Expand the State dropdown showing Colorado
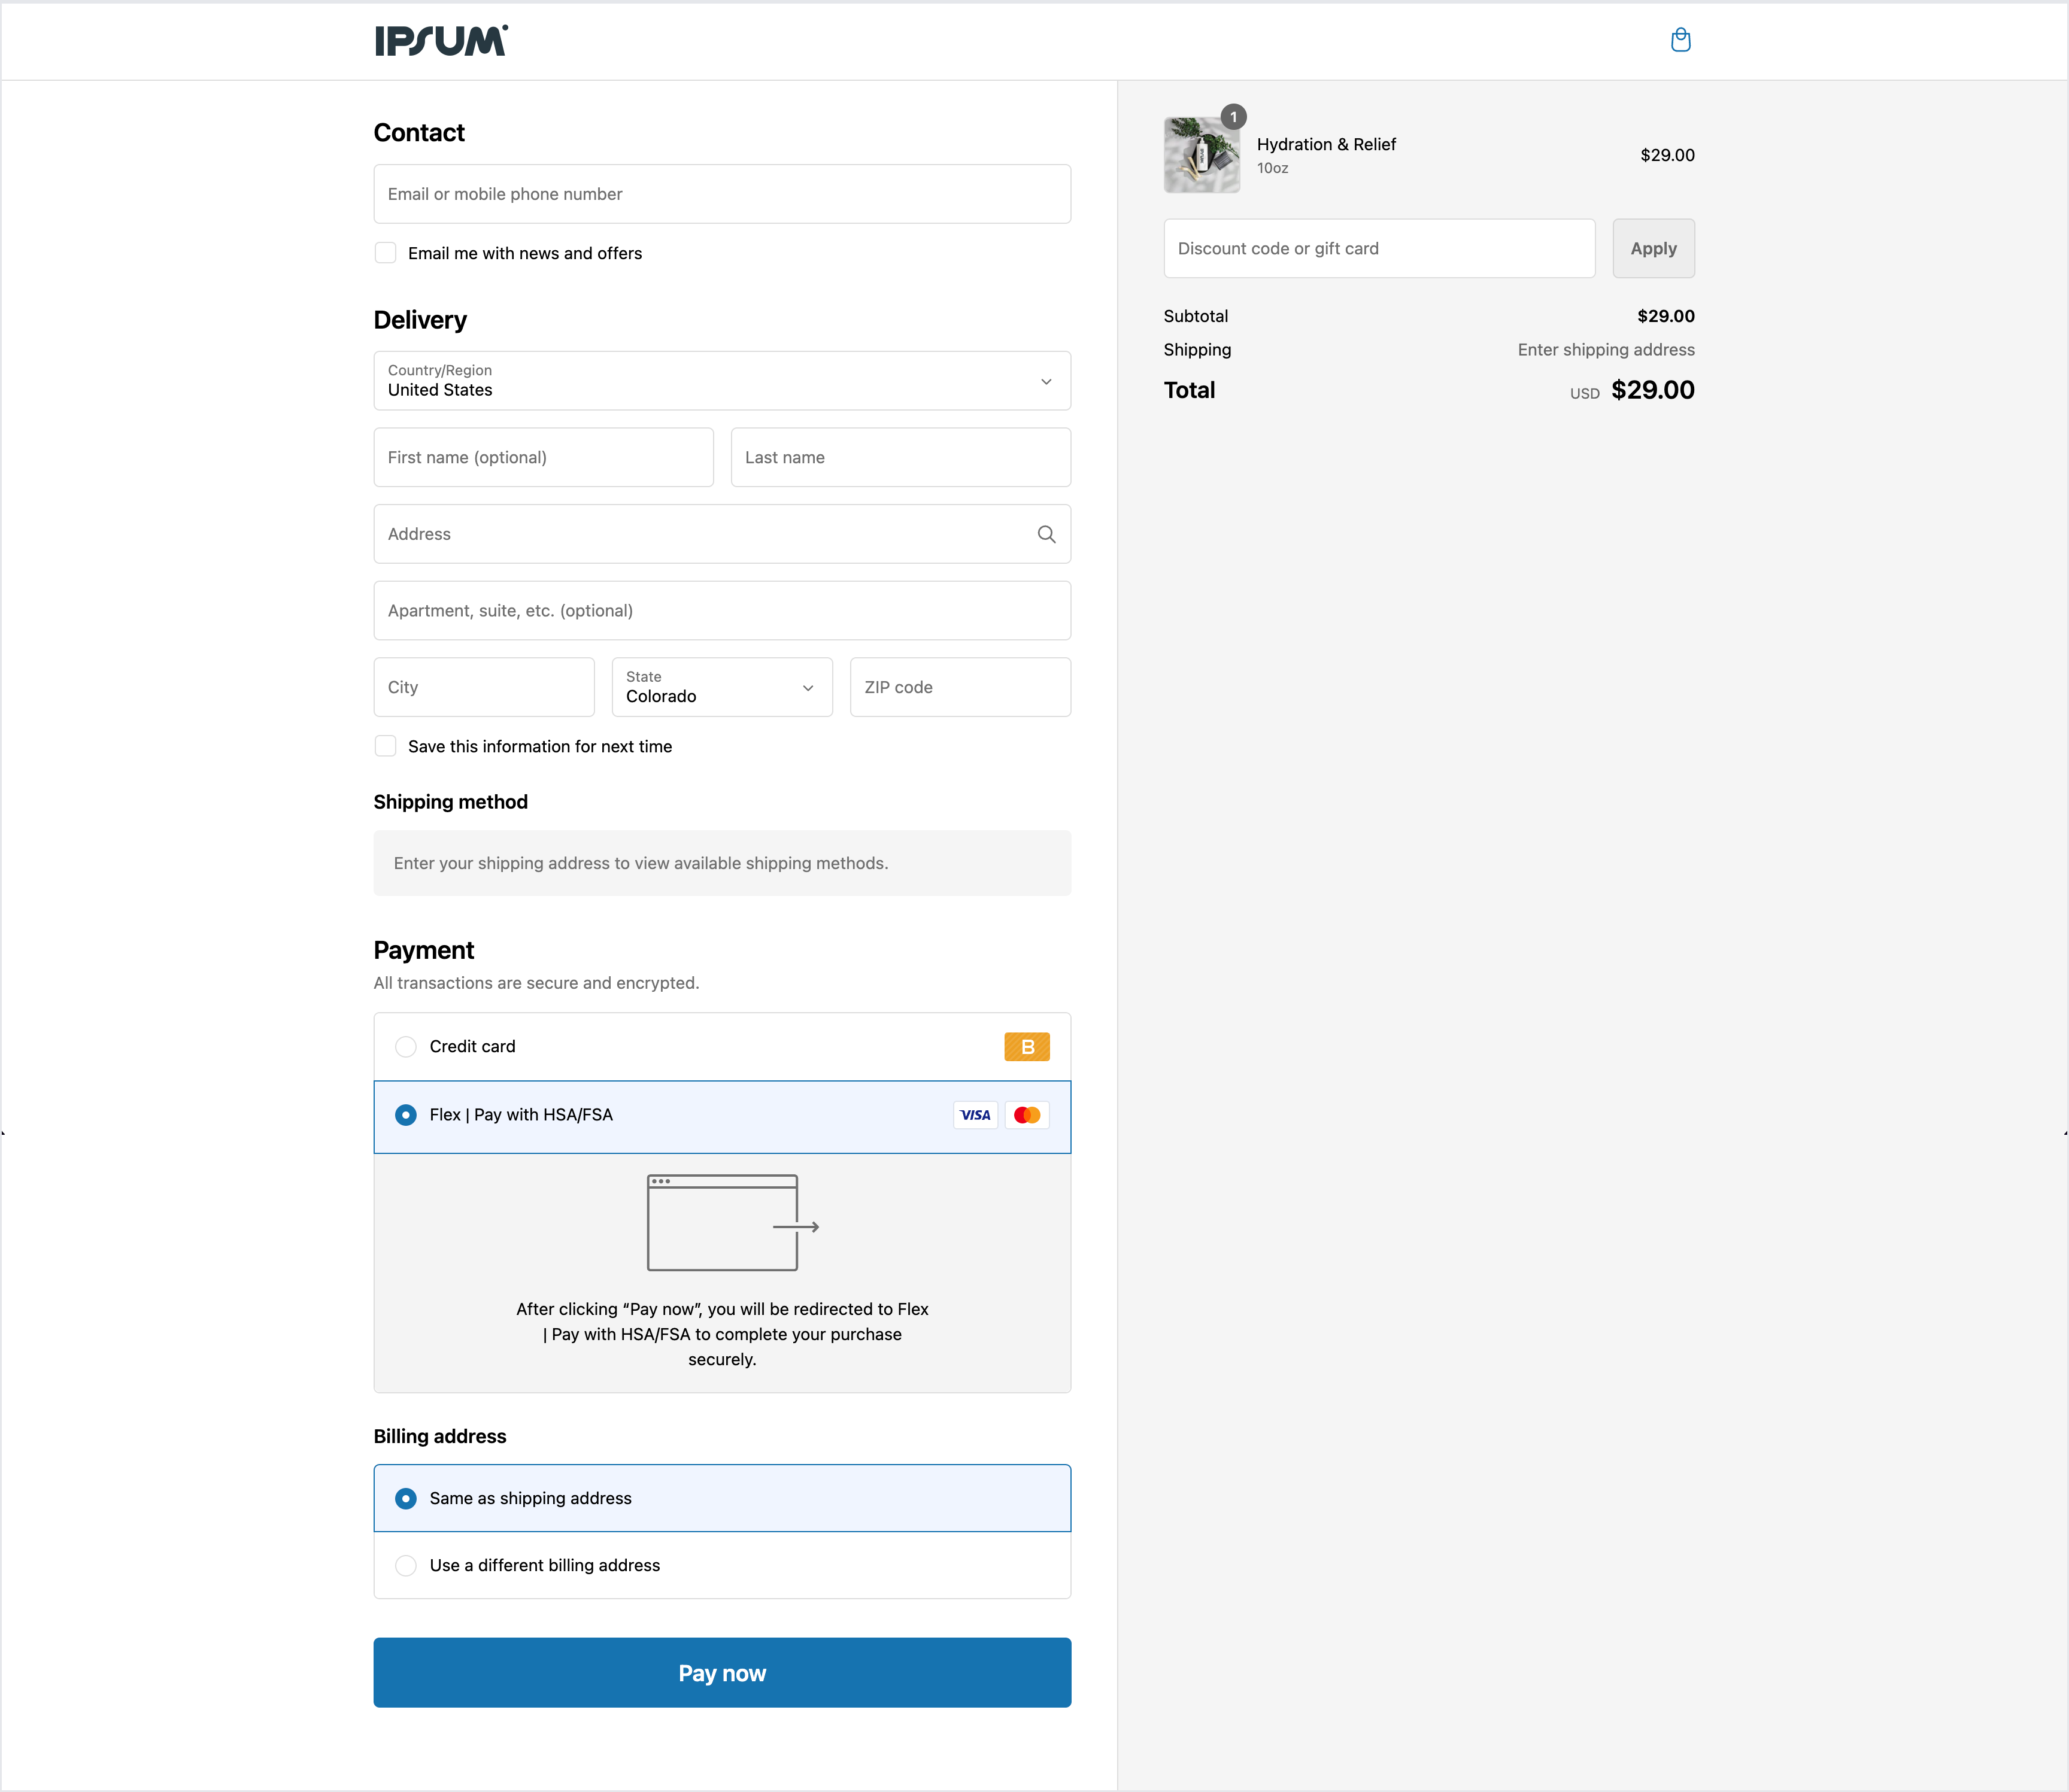 tap(721, 687)
